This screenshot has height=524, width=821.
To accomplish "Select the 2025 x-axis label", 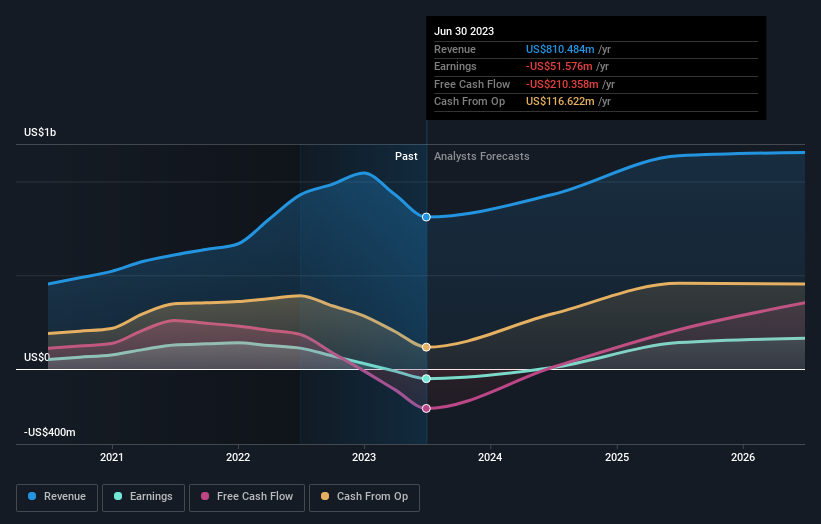I will 617,457.
